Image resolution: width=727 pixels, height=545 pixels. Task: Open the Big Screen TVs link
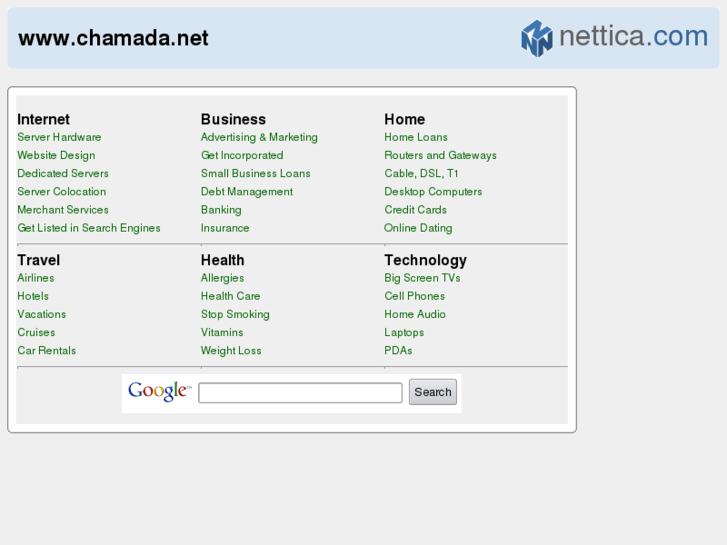pos(422,278)
